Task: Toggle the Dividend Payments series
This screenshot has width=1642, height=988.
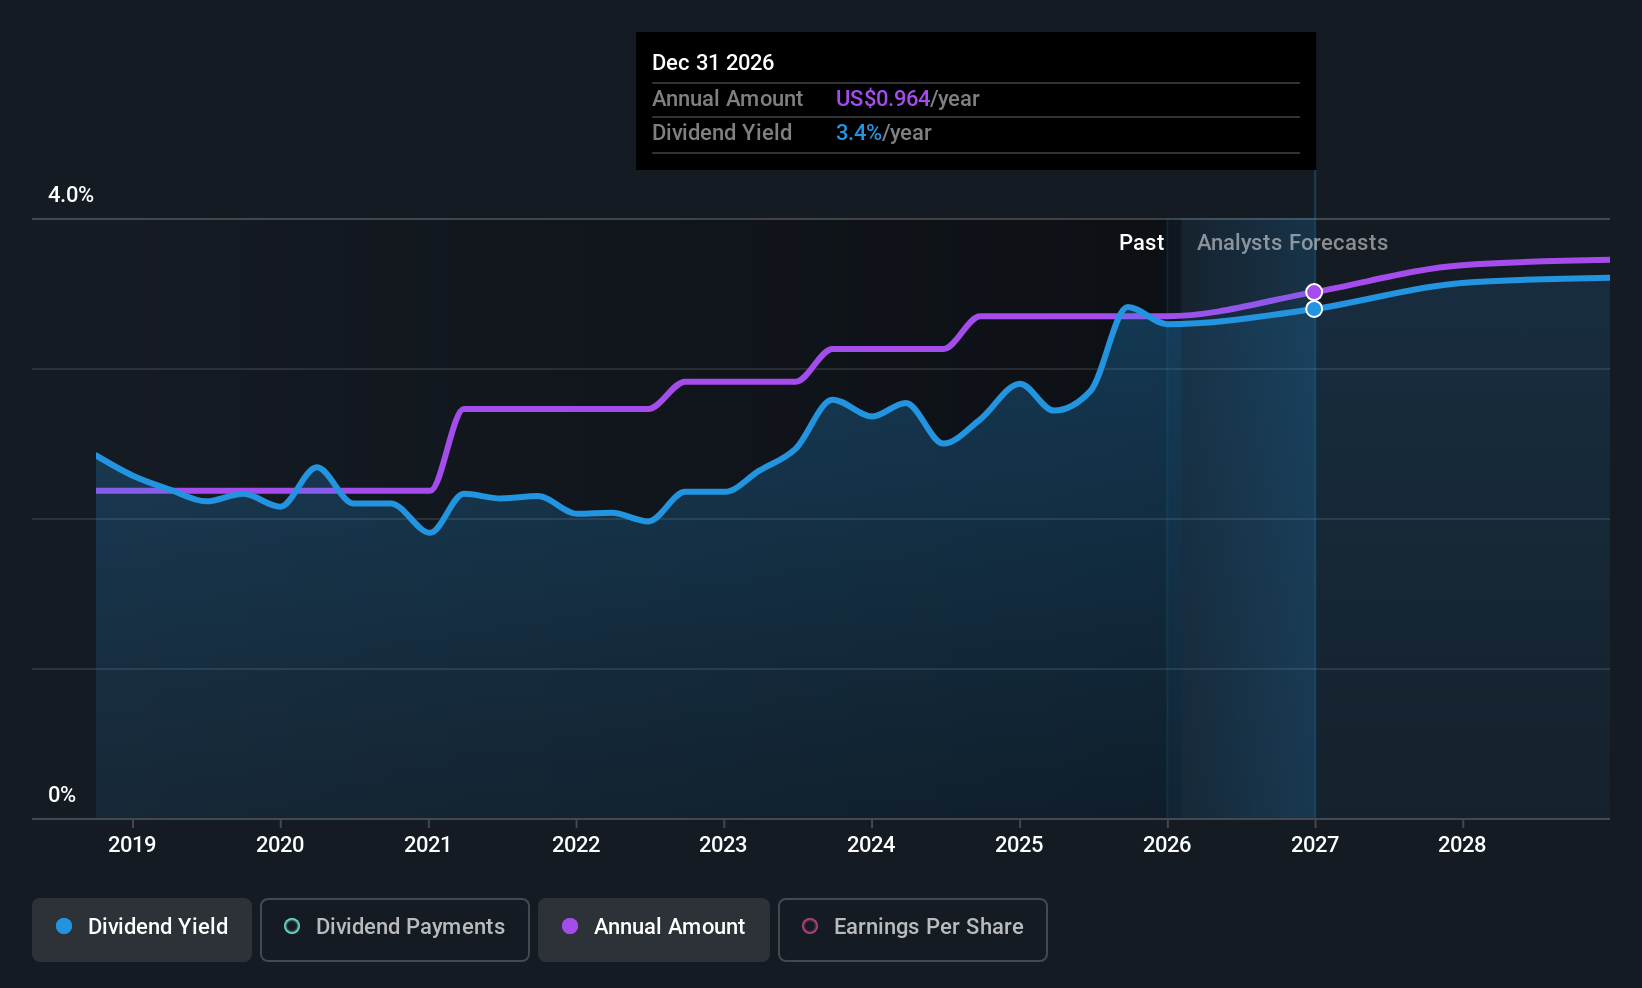Action: [x=394, y=930]
